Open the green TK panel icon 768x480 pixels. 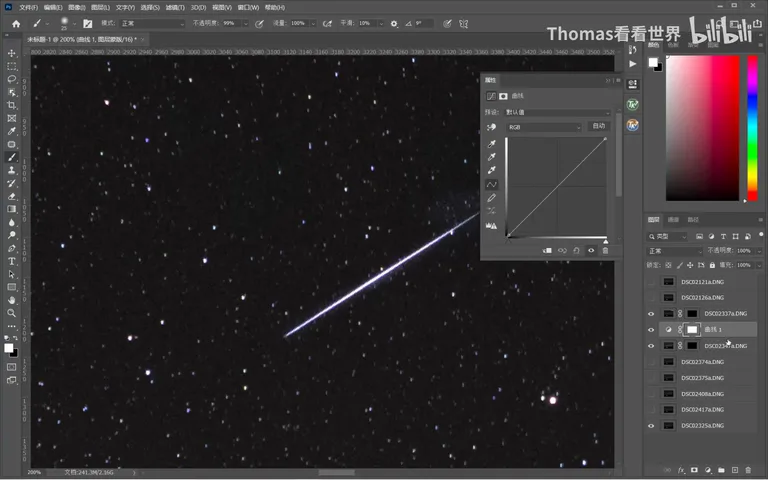click(632, 104)
